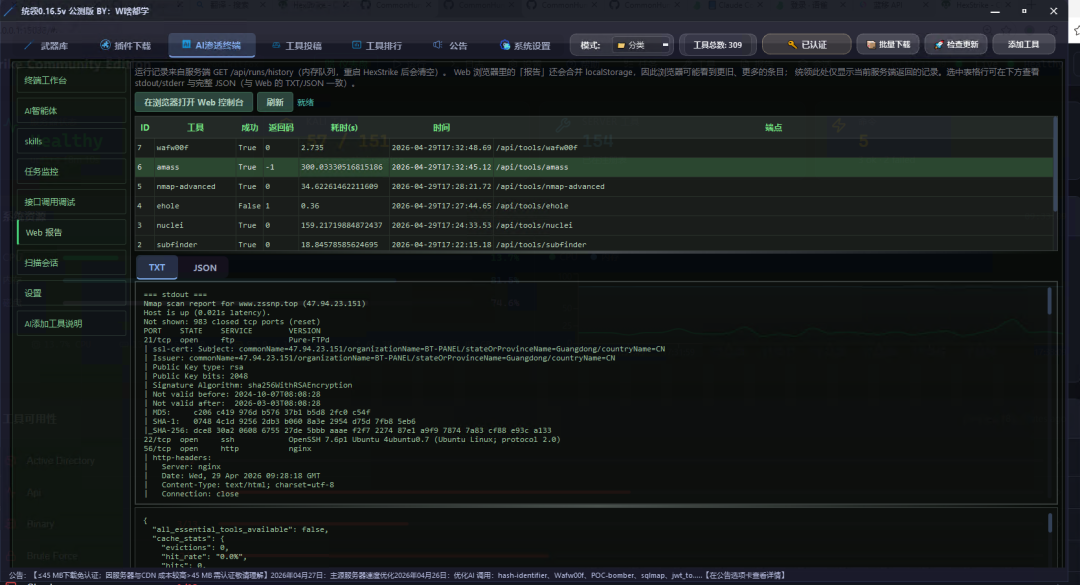Click the 刷新 refresh button
This screenshot has width=1080, height=585.
(275, 102)
